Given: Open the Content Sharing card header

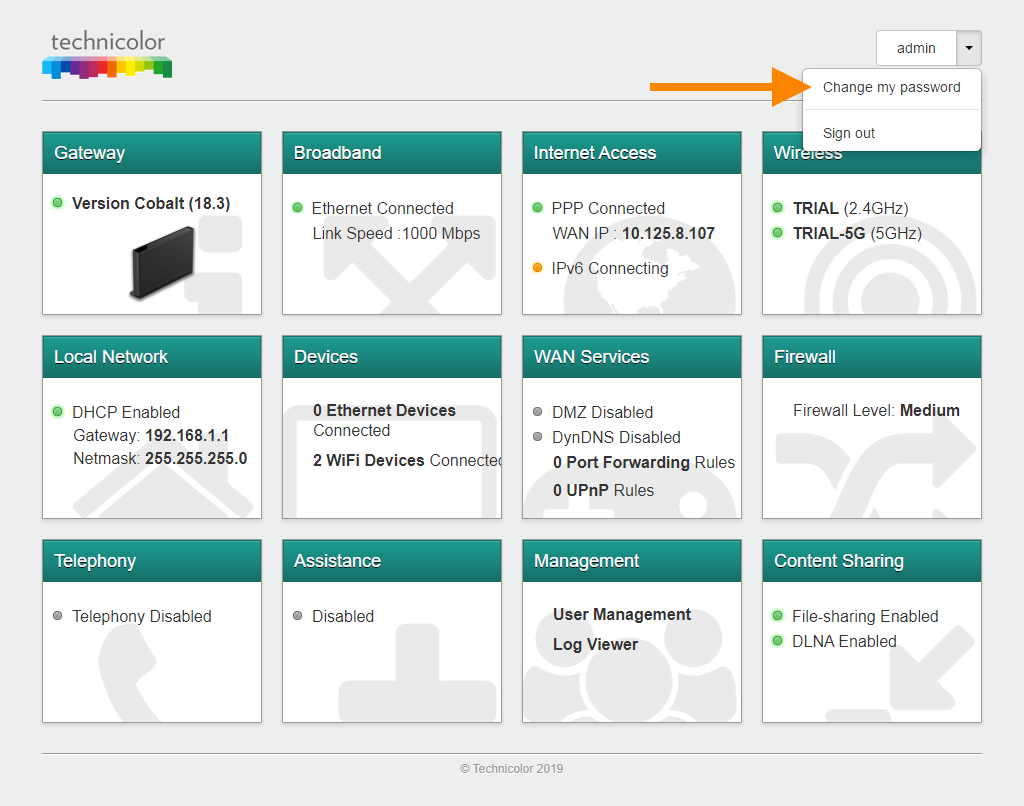Looking at the screenshot, I should coord(871,561).
